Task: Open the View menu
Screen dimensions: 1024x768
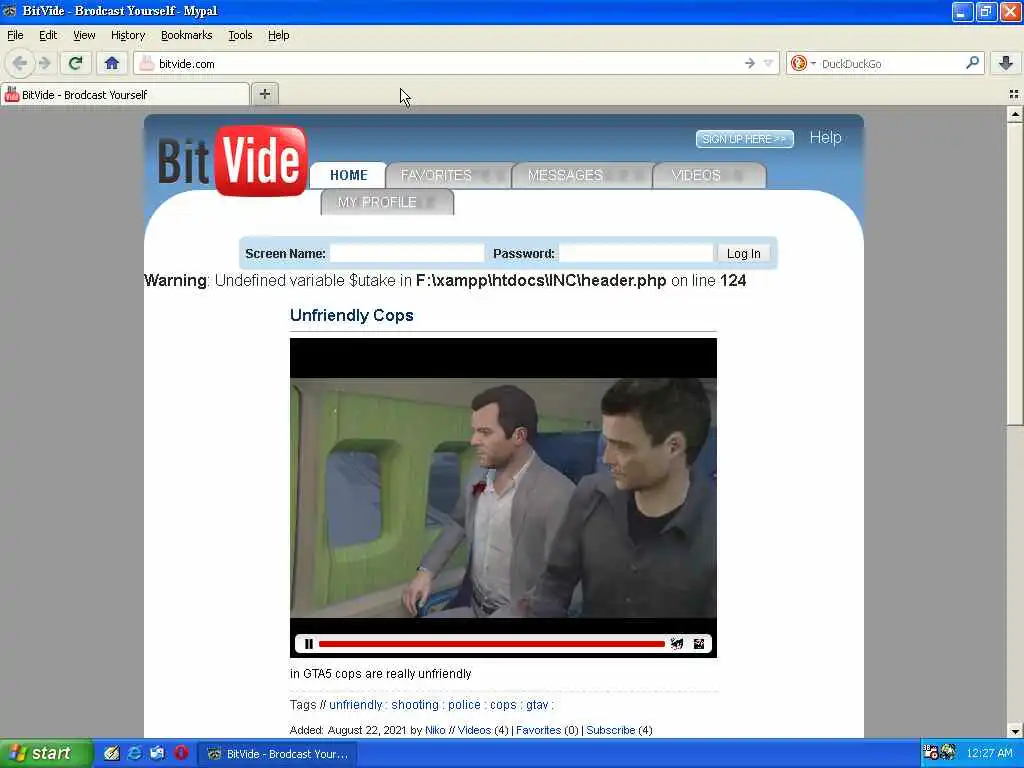Action: (84, 35)
